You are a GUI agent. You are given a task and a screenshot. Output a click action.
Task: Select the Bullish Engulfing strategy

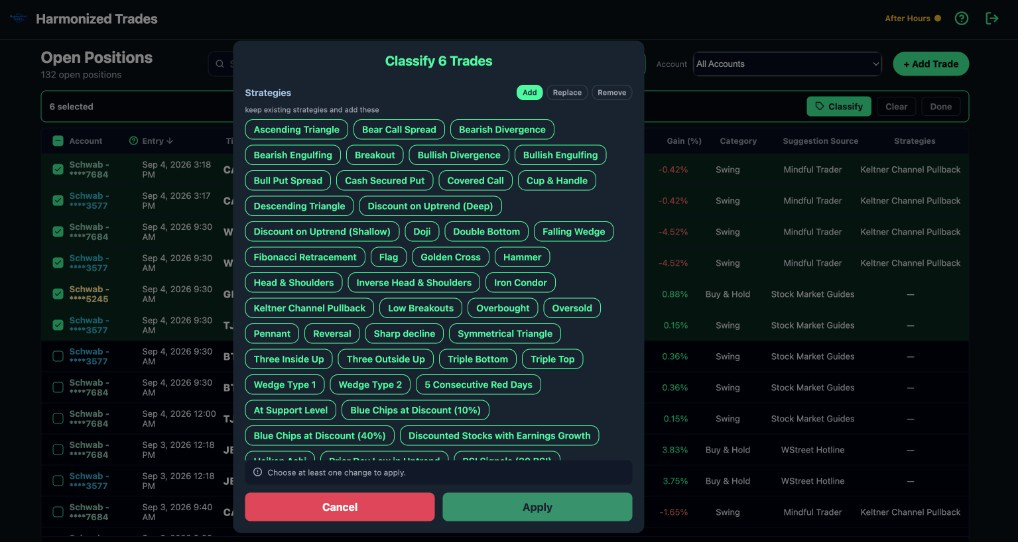pos(560,155)
